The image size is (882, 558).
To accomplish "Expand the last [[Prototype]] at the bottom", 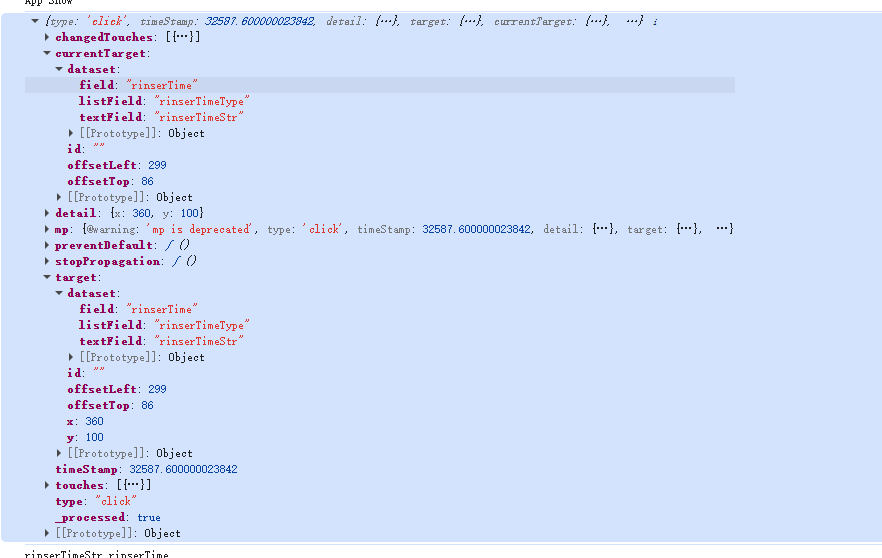I will point(48,533).
